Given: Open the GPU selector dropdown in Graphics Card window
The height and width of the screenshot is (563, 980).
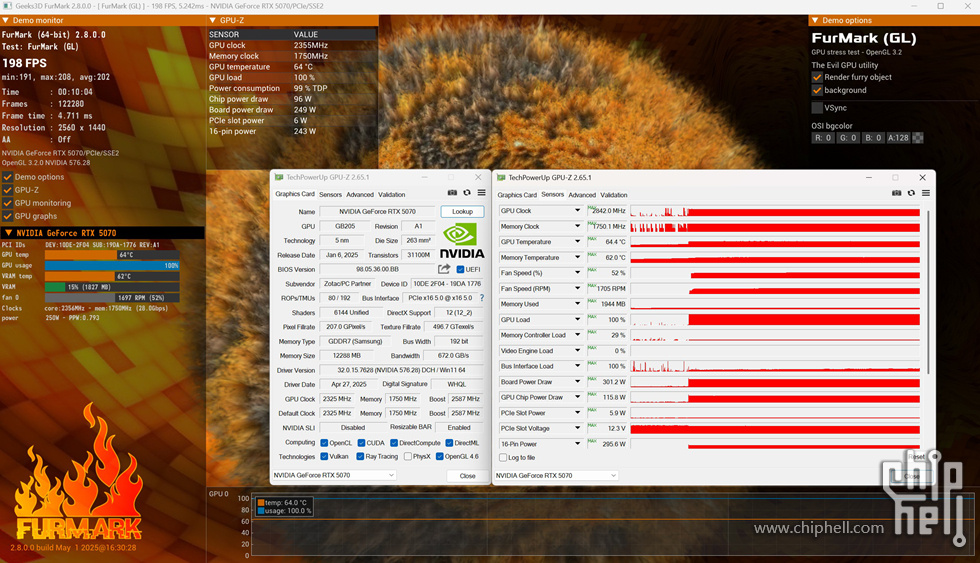Looking at the screenshot, I should pyautogui.click(x=334, y=476).
